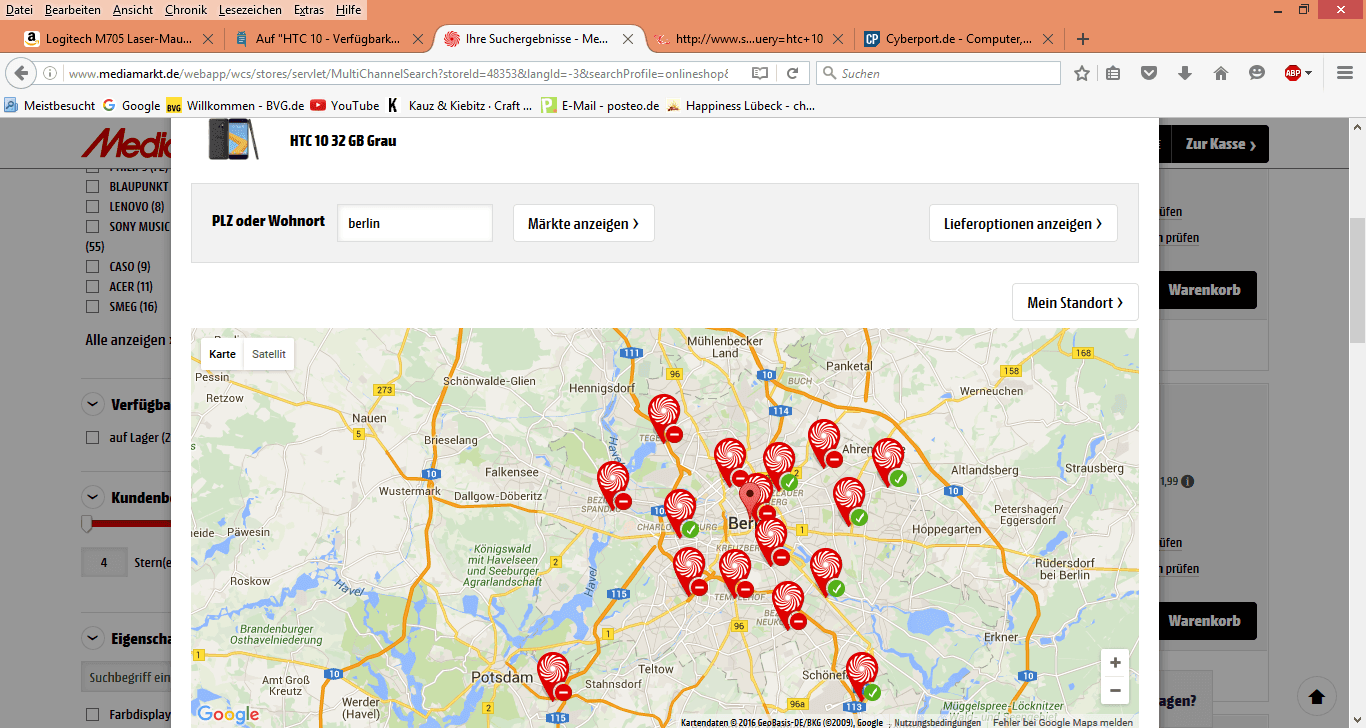Open the Lesezeichen menu
Viewport: 1366px width, 728px height.
[250, 9]
